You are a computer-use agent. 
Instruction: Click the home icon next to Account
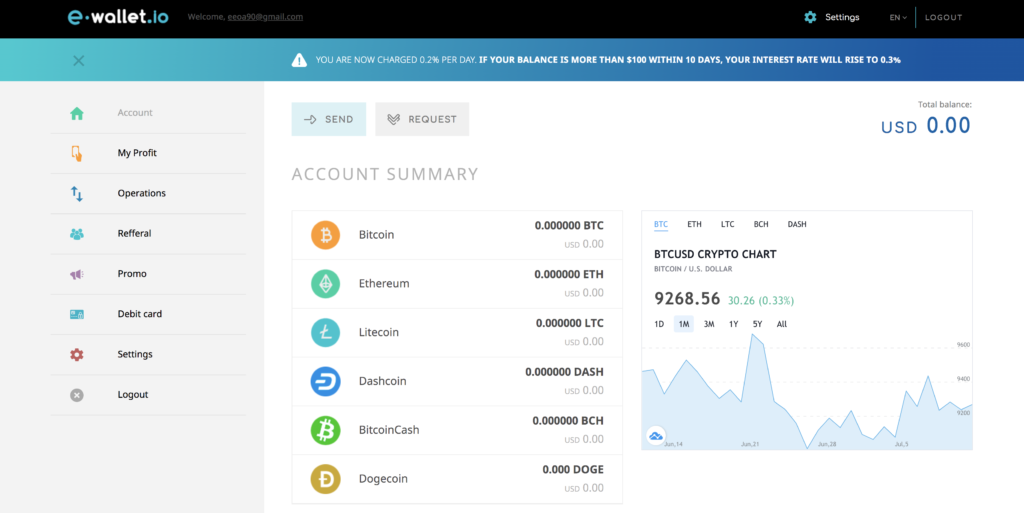tap(76, 113)
